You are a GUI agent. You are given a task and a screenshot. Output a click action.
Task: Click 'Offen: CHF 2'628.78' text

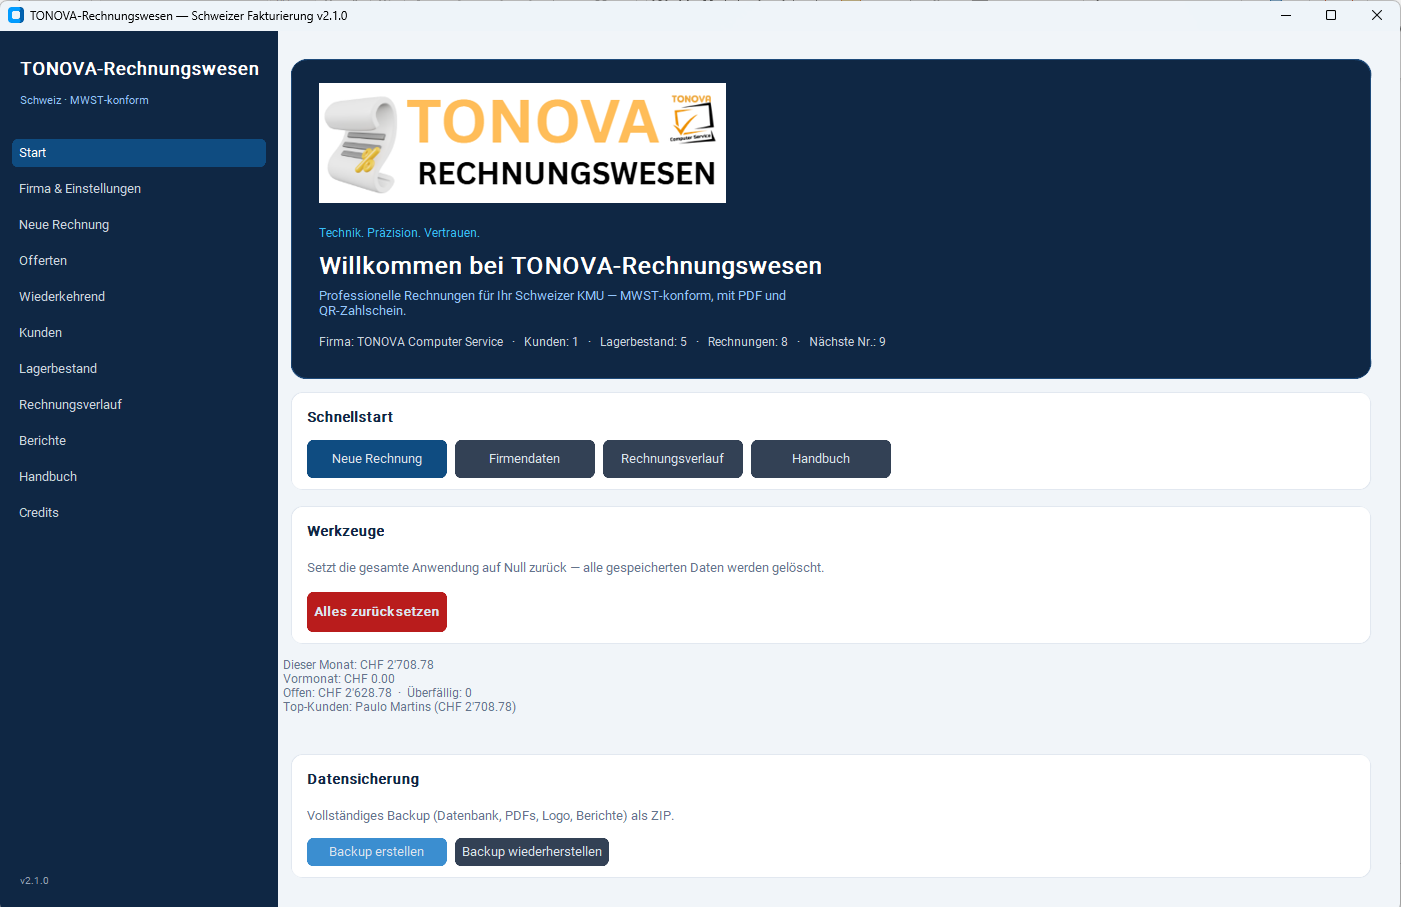(337, 693)
